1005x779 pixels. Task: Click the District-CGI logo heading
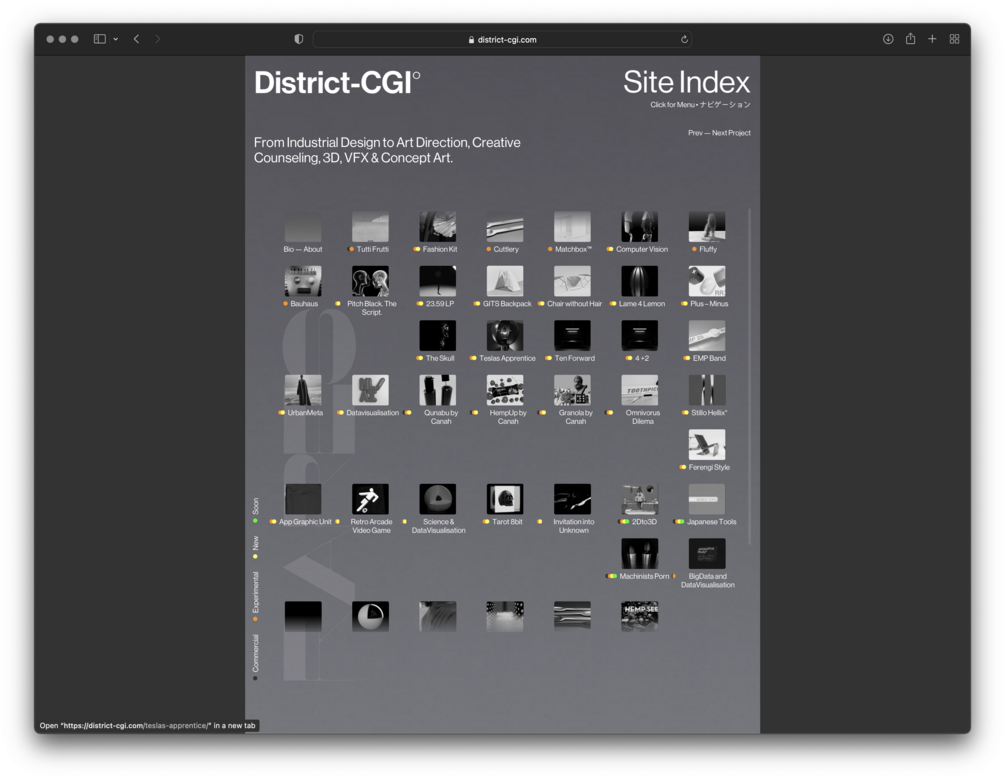[337, 83]
